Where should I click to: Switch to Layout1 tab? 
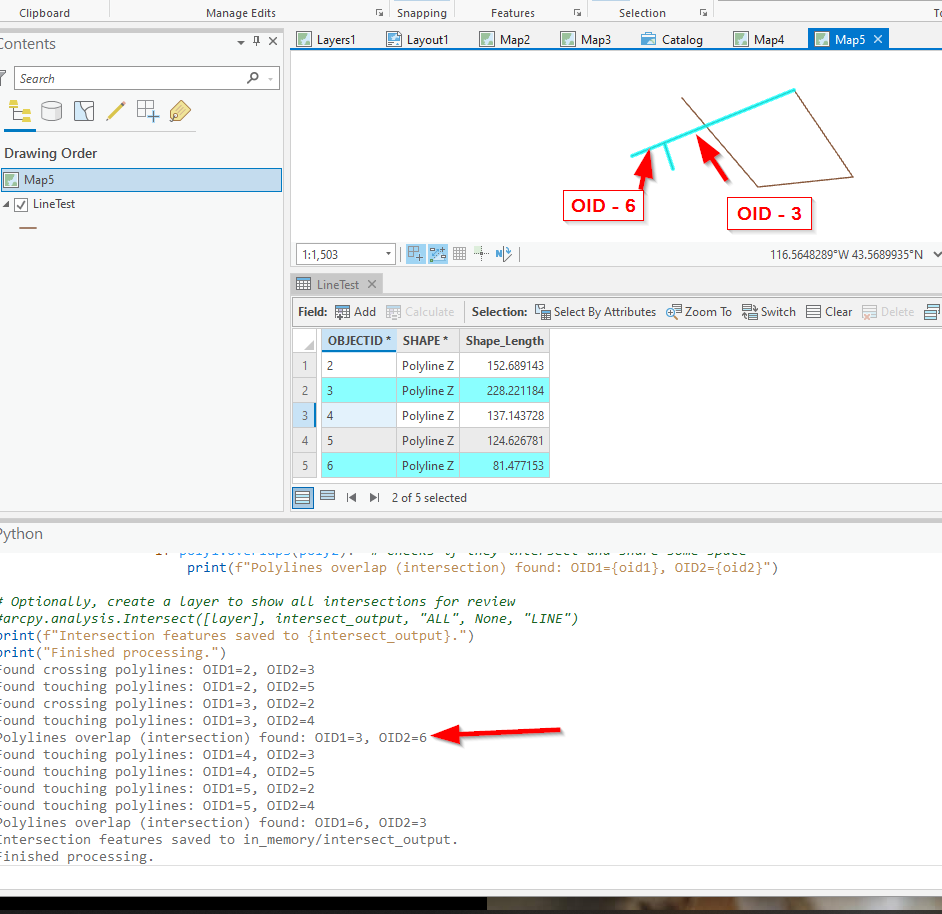tap(418, 40)
